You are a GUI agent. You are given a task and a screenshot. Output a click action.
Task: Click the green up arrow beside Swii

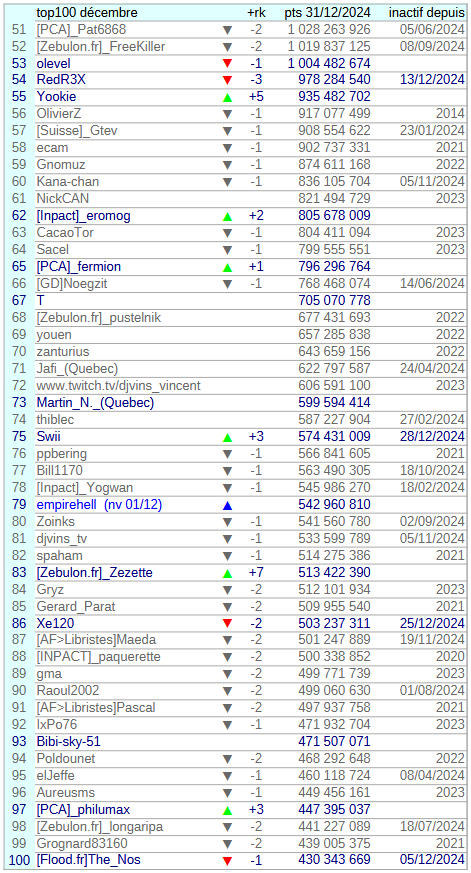[x=227, y=437]
